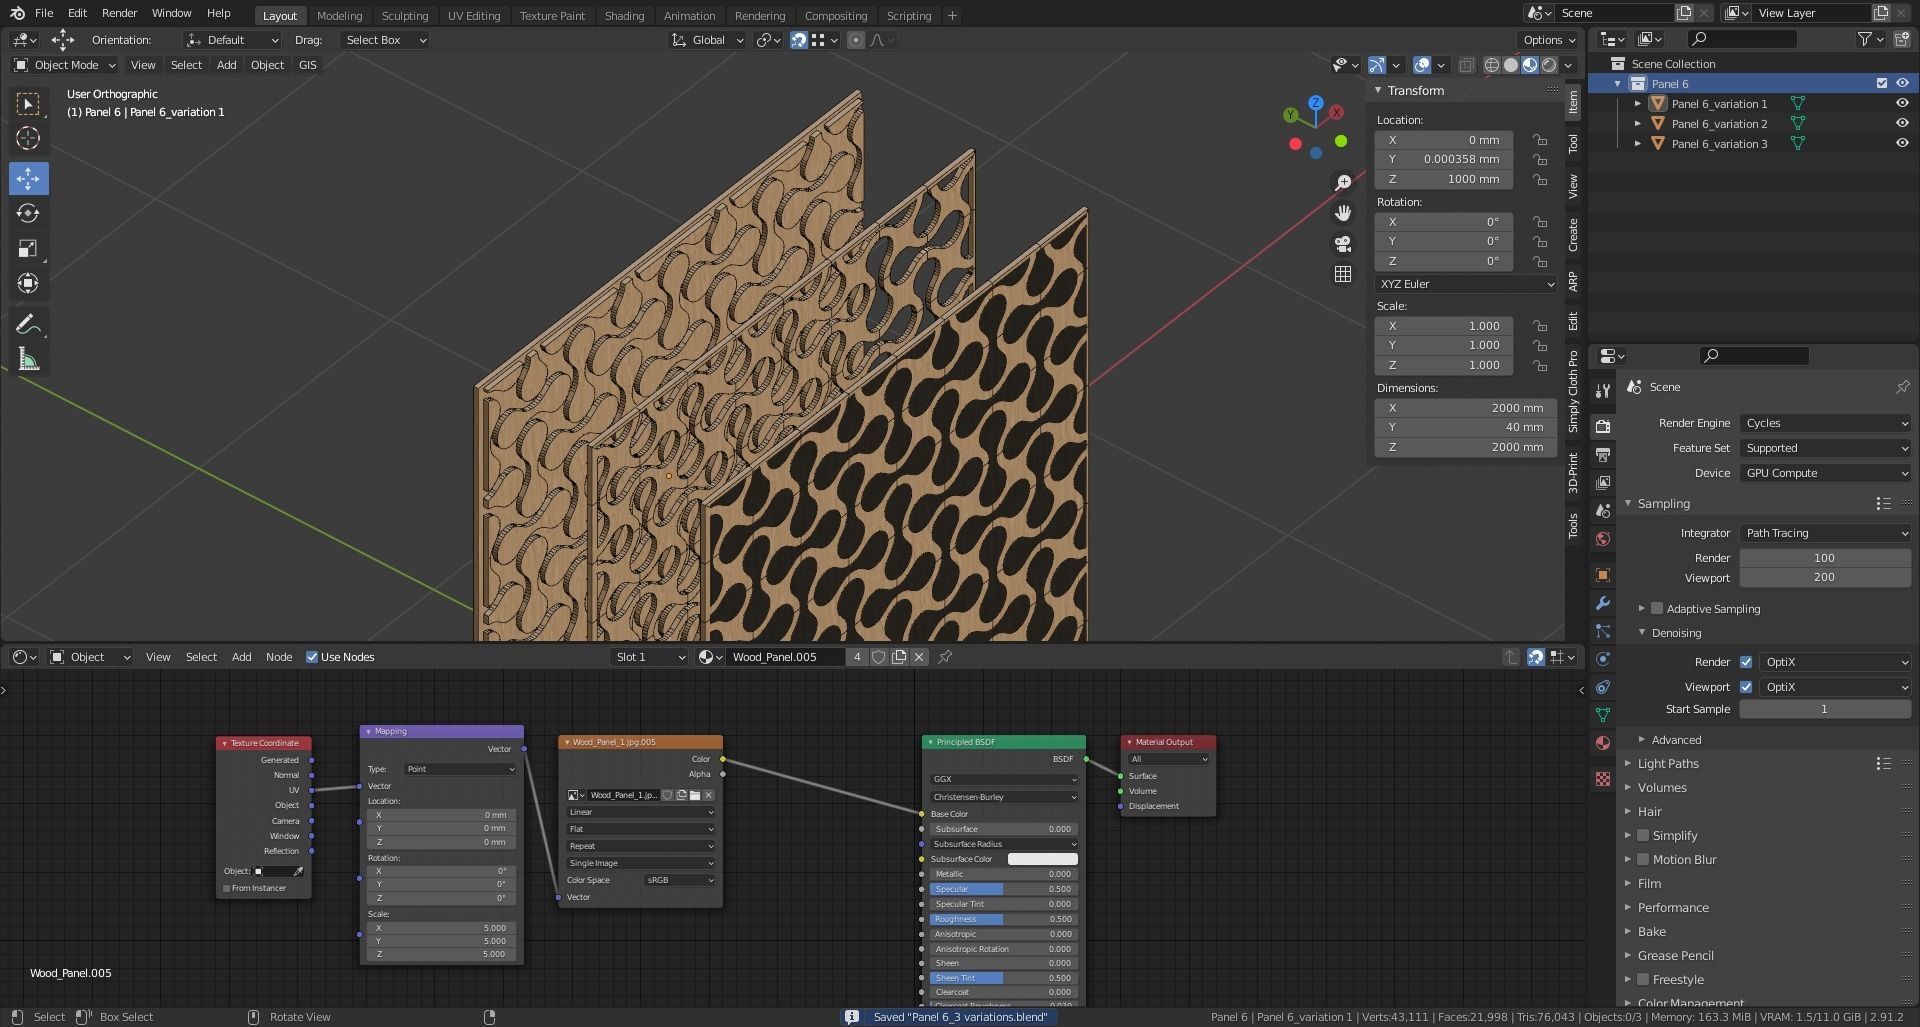1920x1027 pixels.
Task: Click the Subsurface Color white swatch
Action: click(1042, 859)
